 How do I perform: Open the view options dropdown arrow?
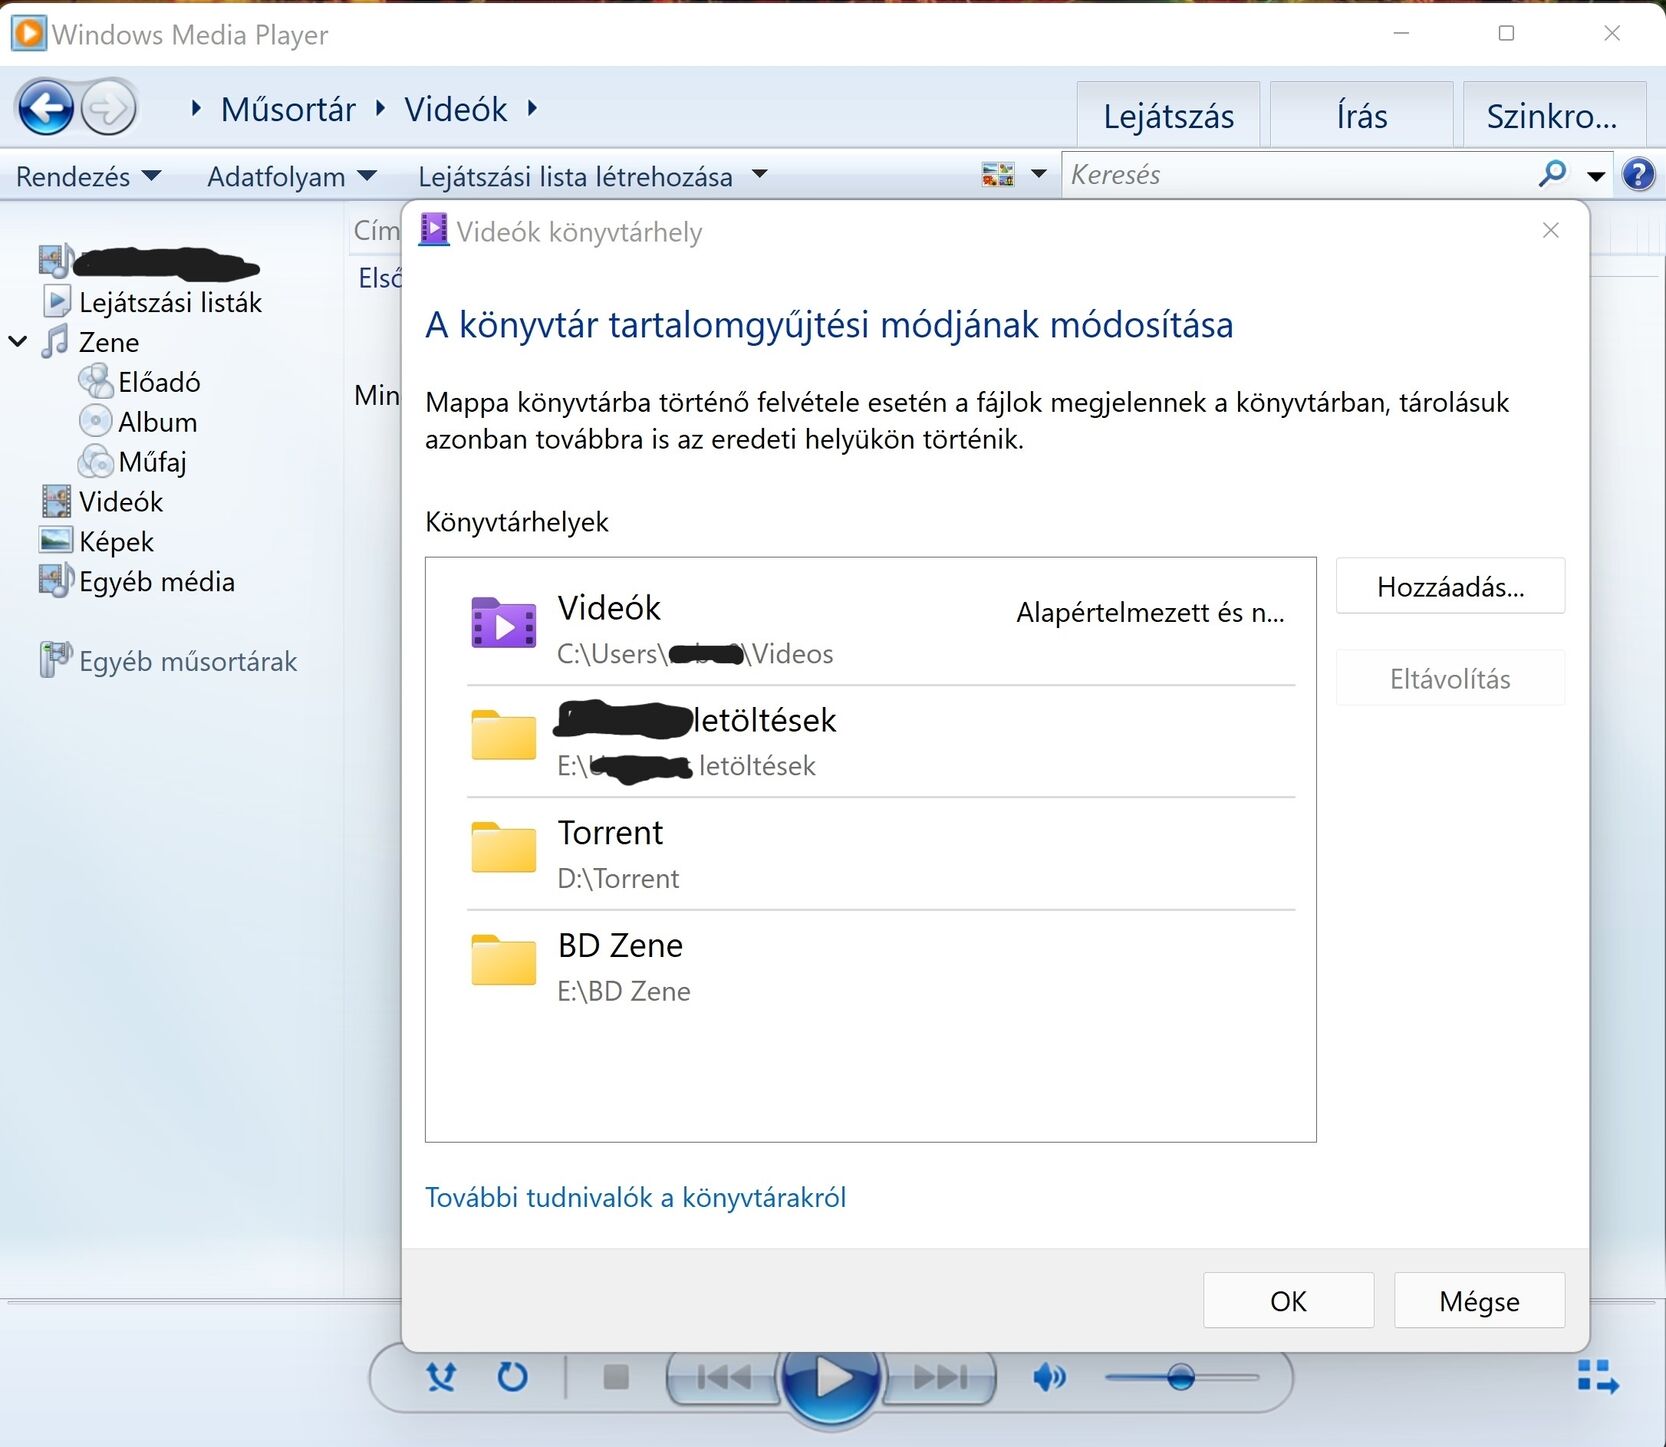(1039, 175)
